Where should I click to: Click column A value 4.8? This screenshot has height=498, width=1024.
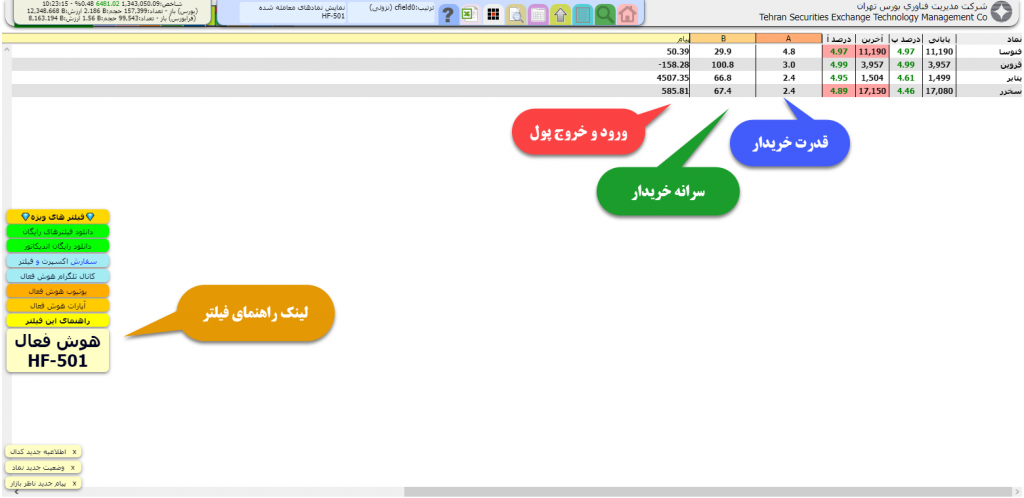coord(788,52)
